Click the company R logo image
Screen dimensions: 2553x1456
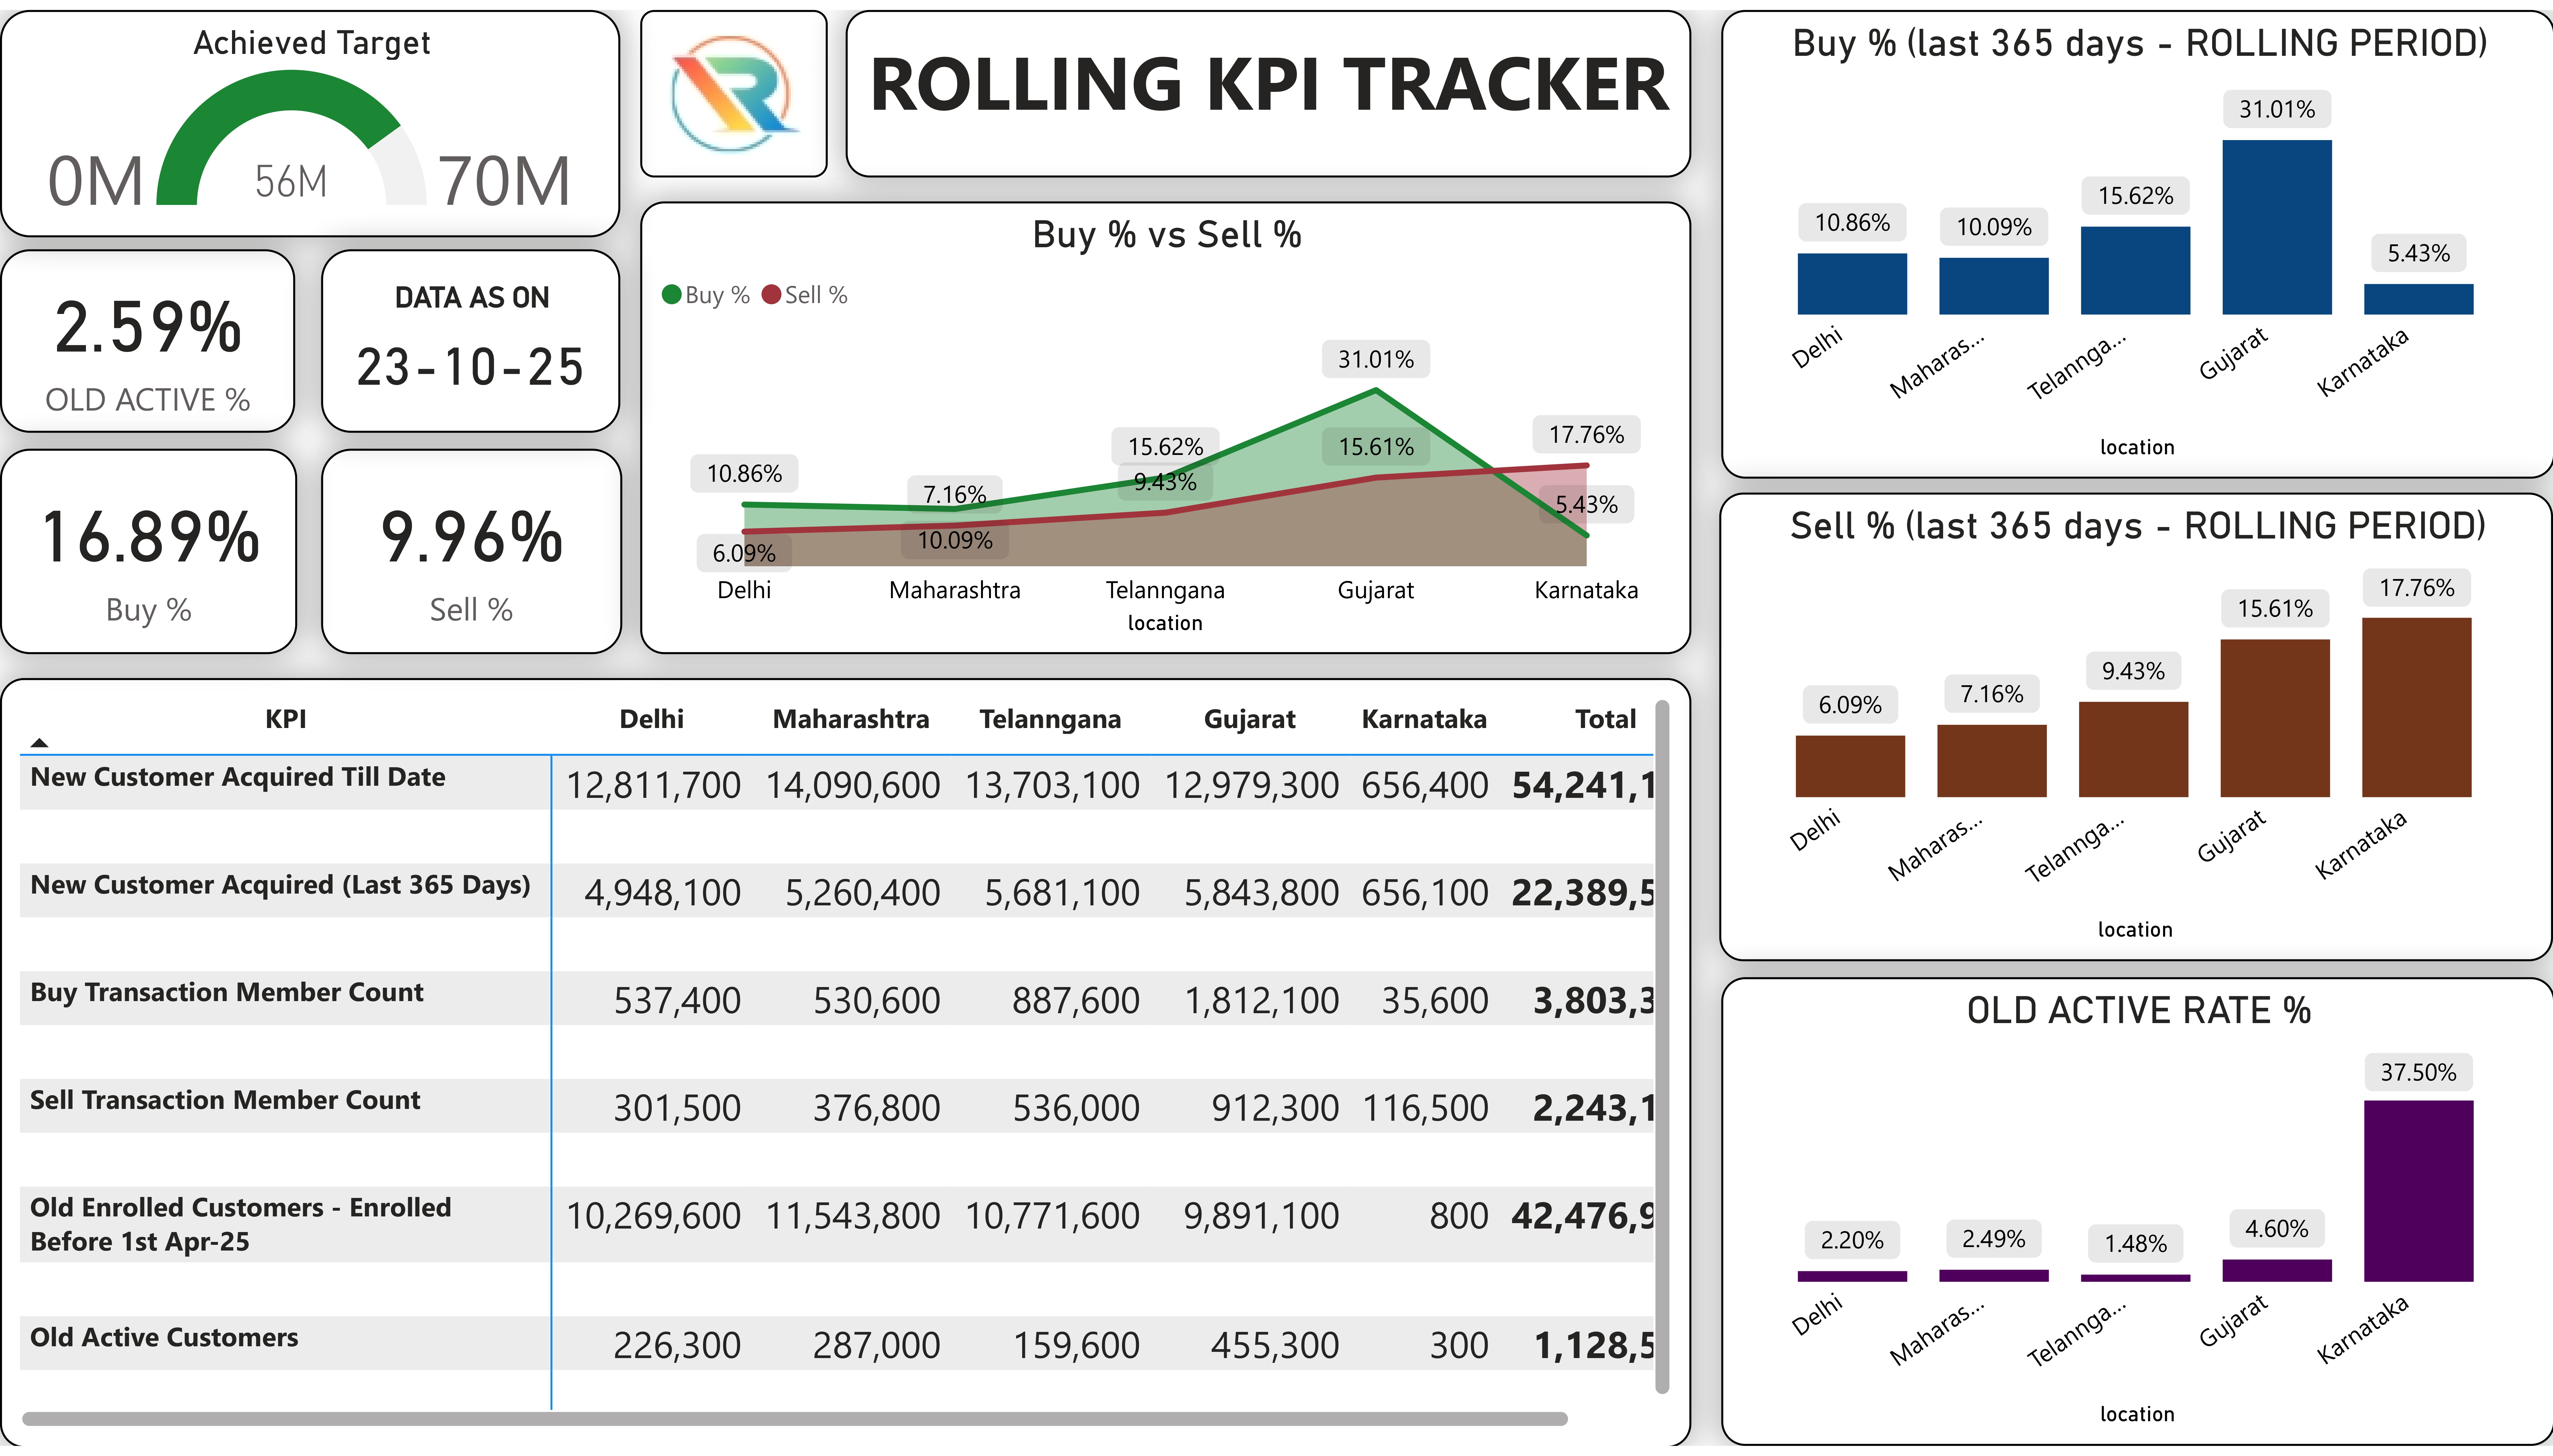(x=733, y=94)
